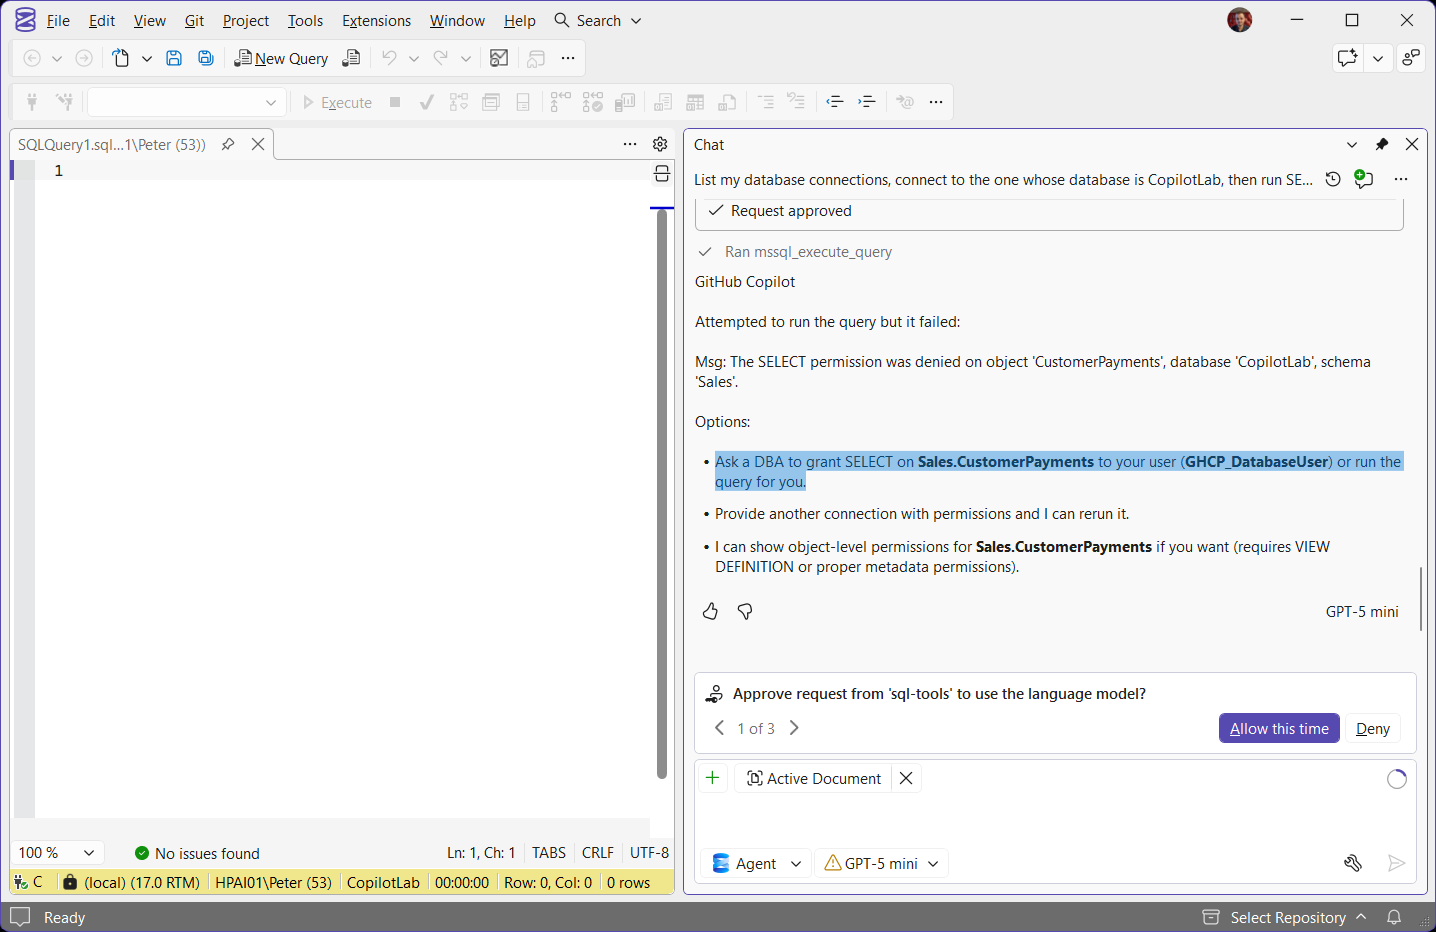Click the Parse checkmark icon
Viewport: 1436px width, 932px height.
(x=427, y=102)
